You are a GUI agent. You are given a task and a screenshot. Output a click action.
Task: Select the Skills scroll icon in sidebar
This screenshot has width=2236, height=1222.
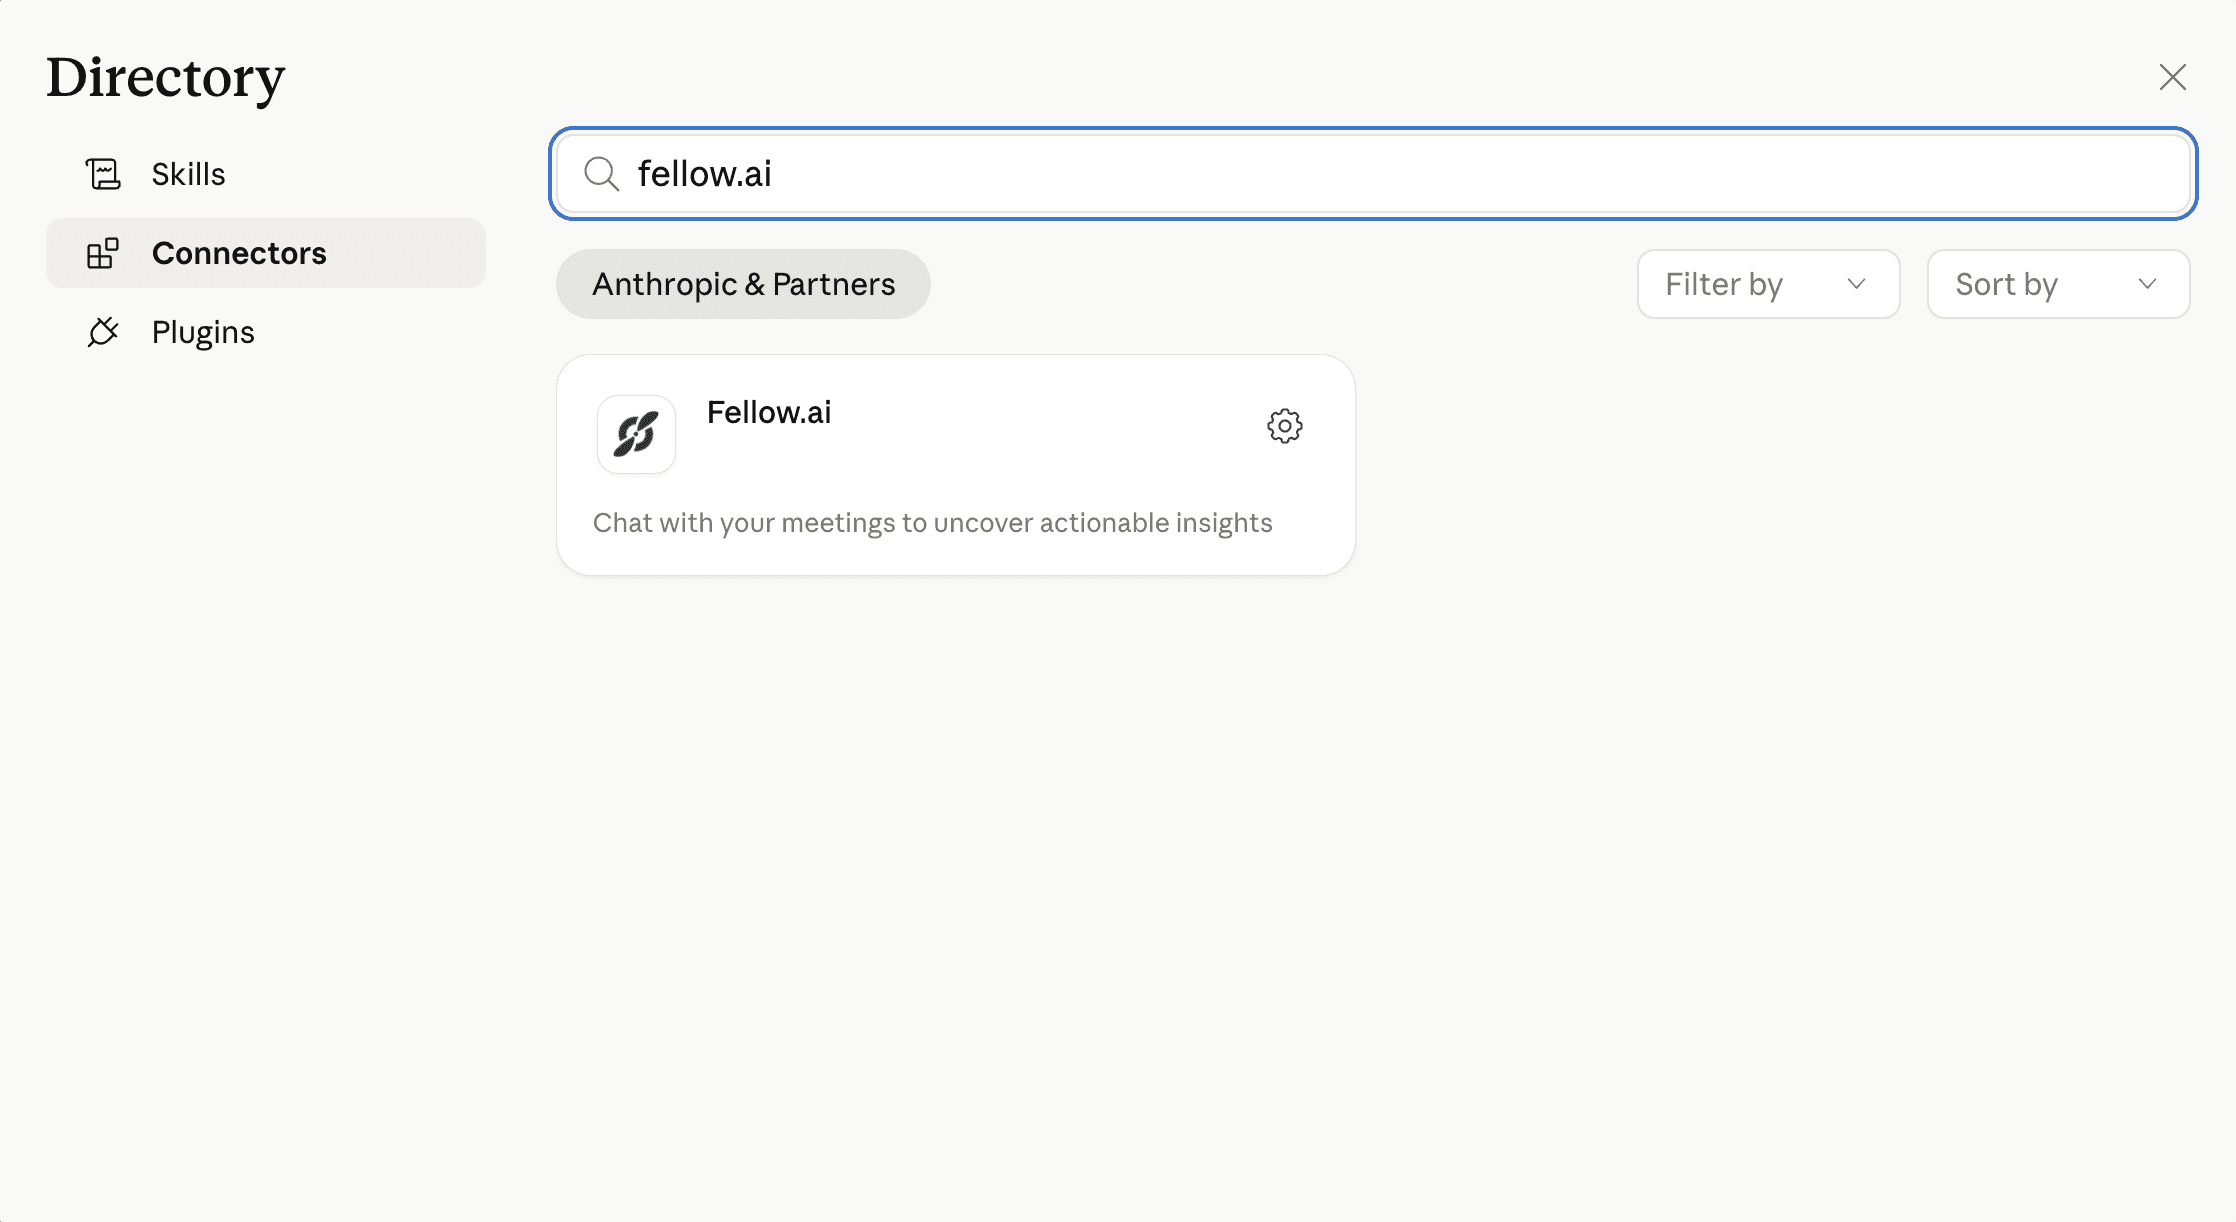[103, 173]
